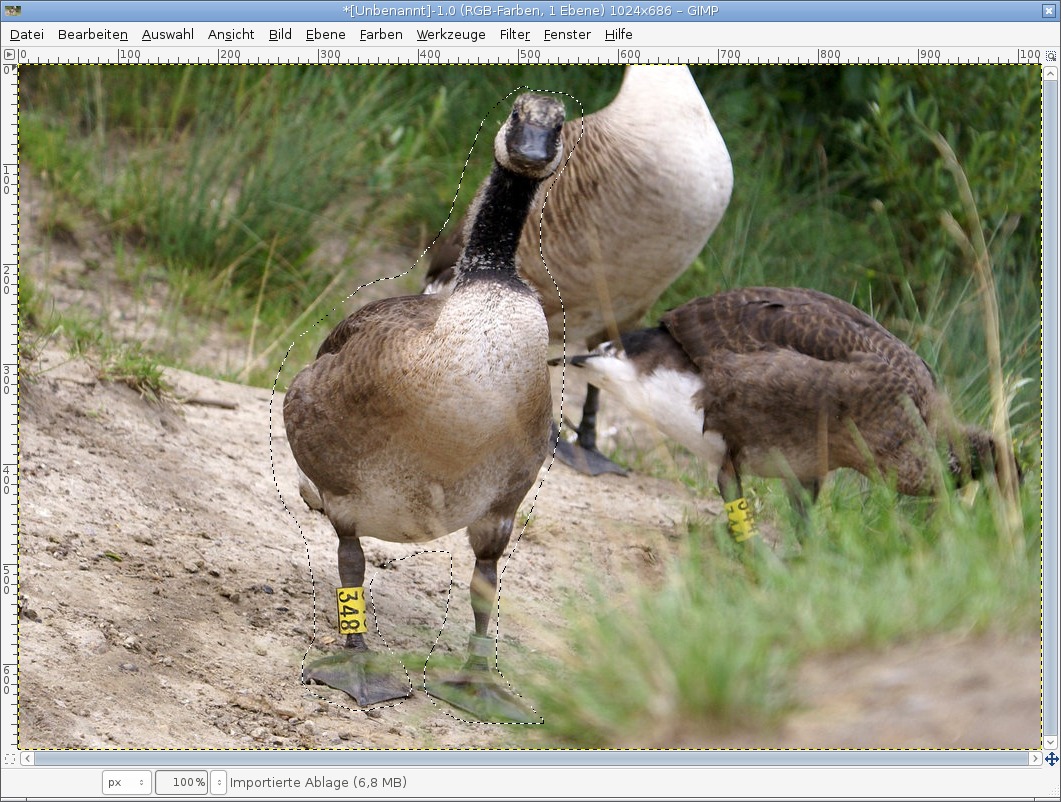Image resolution: width=1061 pixels, height=802 pixels.
Task: Click the navigation preview cross-arrow icon
Action: tap(1051, 759)
